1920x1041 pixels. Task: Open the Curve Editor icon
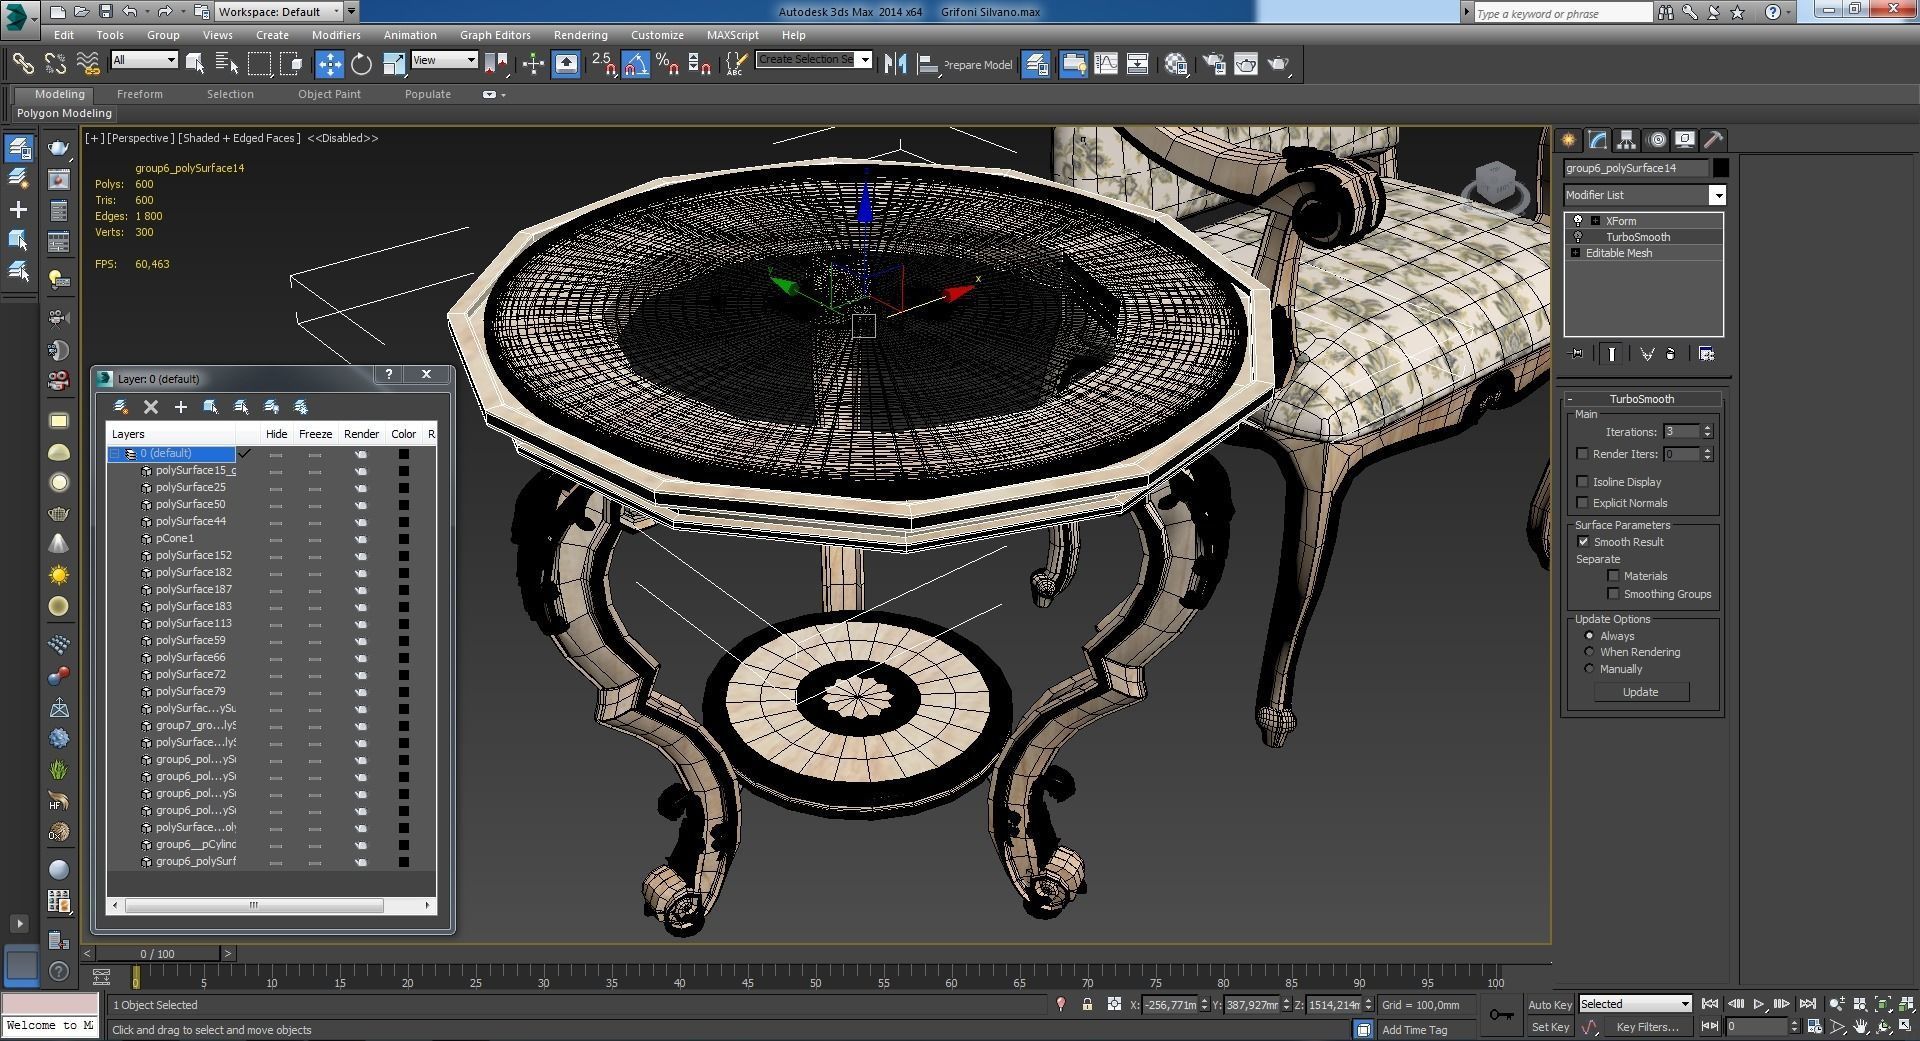click(x=1106, y=64)
